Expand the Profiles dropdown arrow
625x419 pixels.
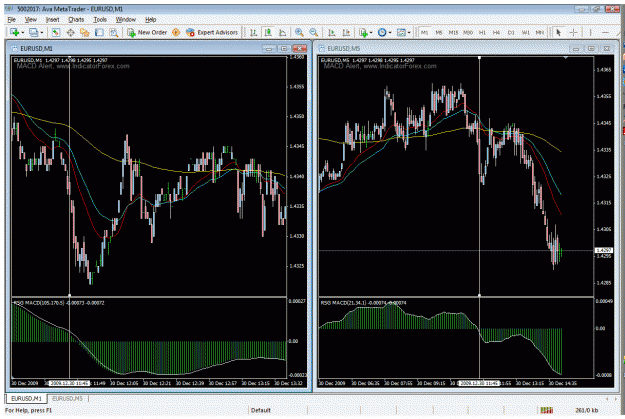pyautogui.click(x=42, y=33)
